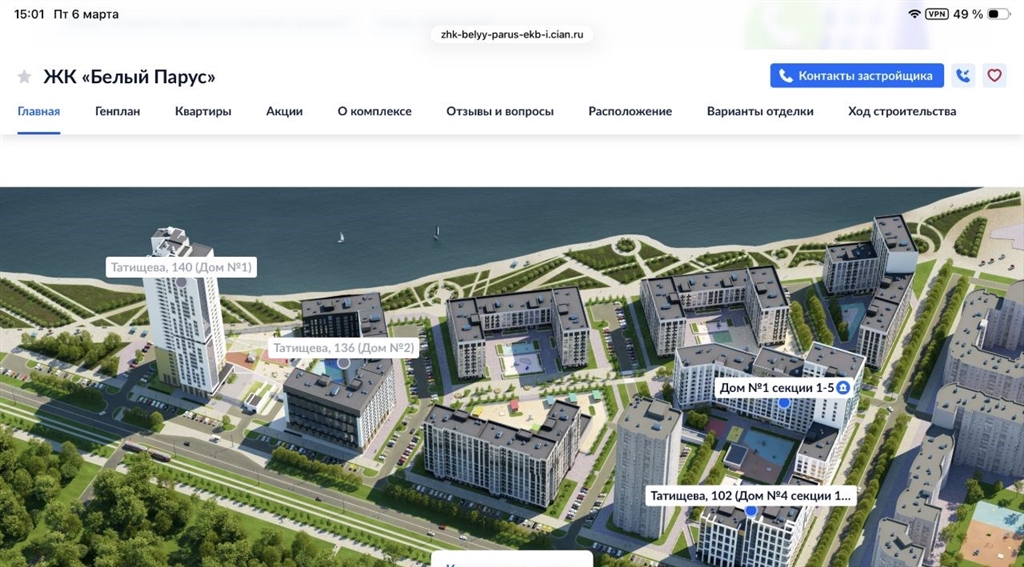Click the blue map dot under Татищева, 102 label
1024x567 pixels.
pyautogui.click(x=751, y=511)
